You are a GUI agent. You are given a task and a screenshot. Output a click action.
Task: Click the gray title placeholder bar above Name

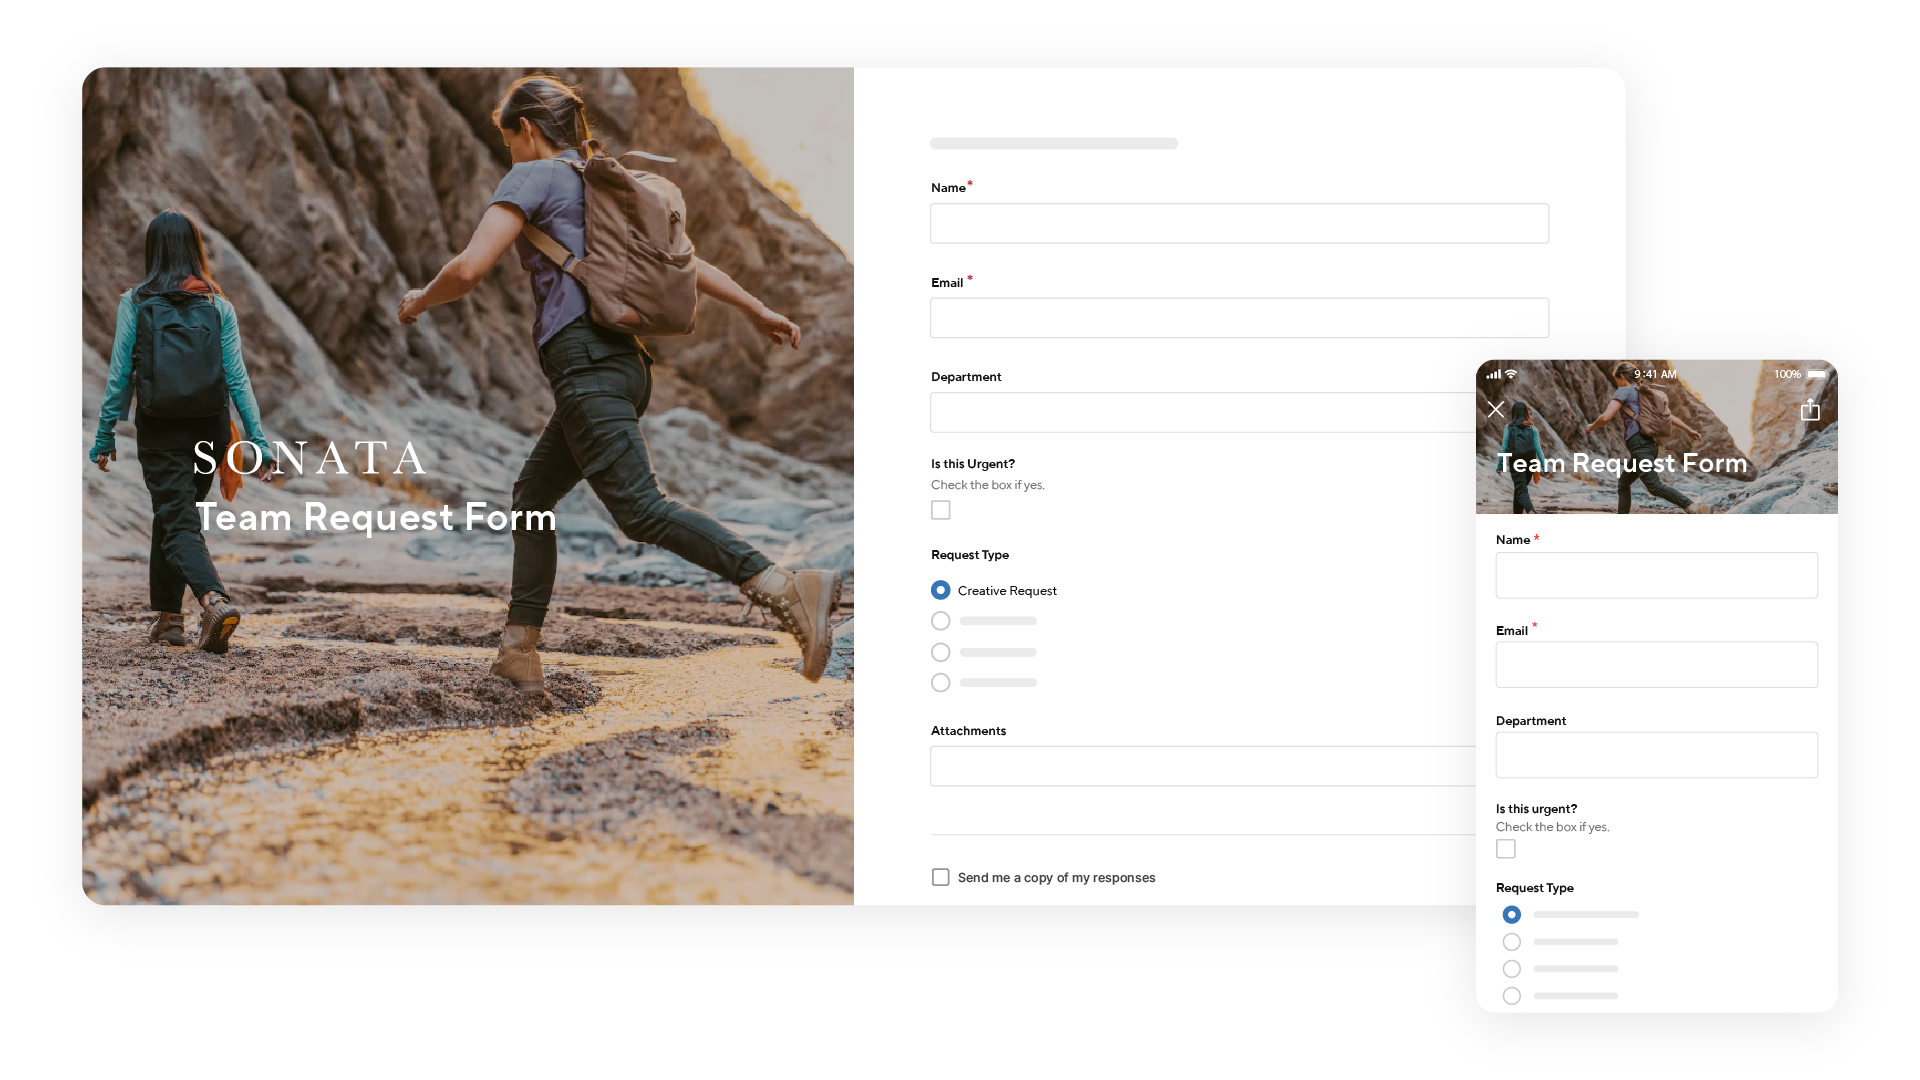[1053, 143]
